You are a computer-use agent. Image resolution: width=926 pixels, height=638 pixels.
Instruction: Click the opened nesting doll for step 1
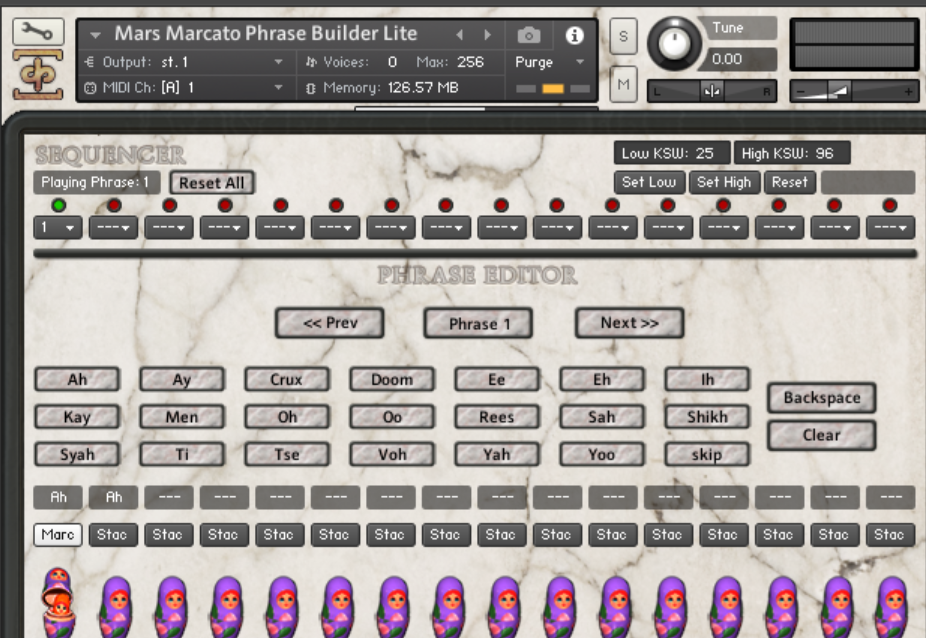coord(58,603)
